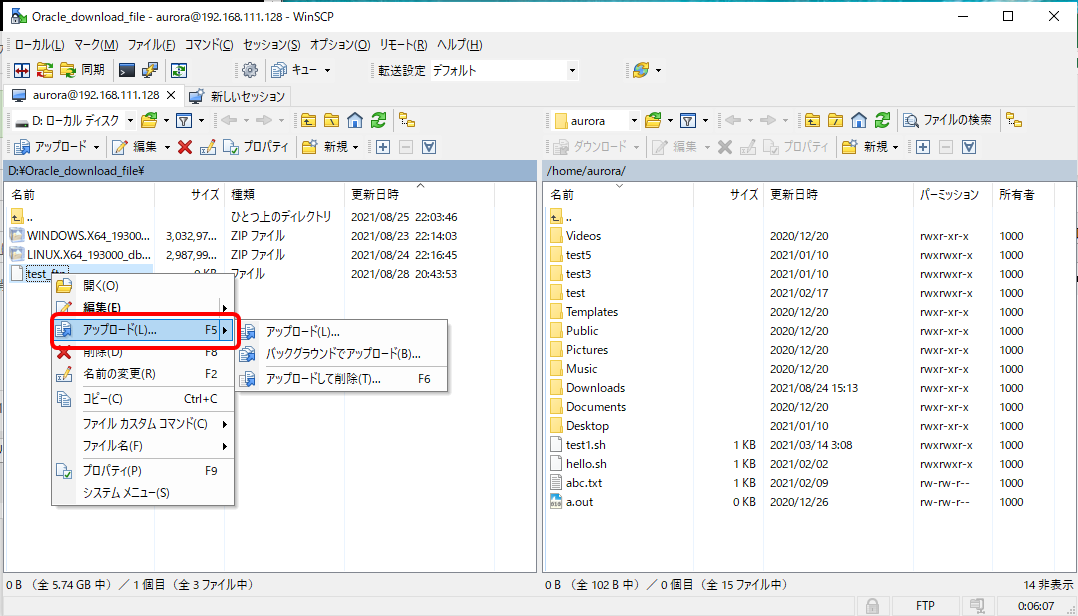Switch to 新しいセッション tab
The image size is (1078, 616).
click(238, 96)
